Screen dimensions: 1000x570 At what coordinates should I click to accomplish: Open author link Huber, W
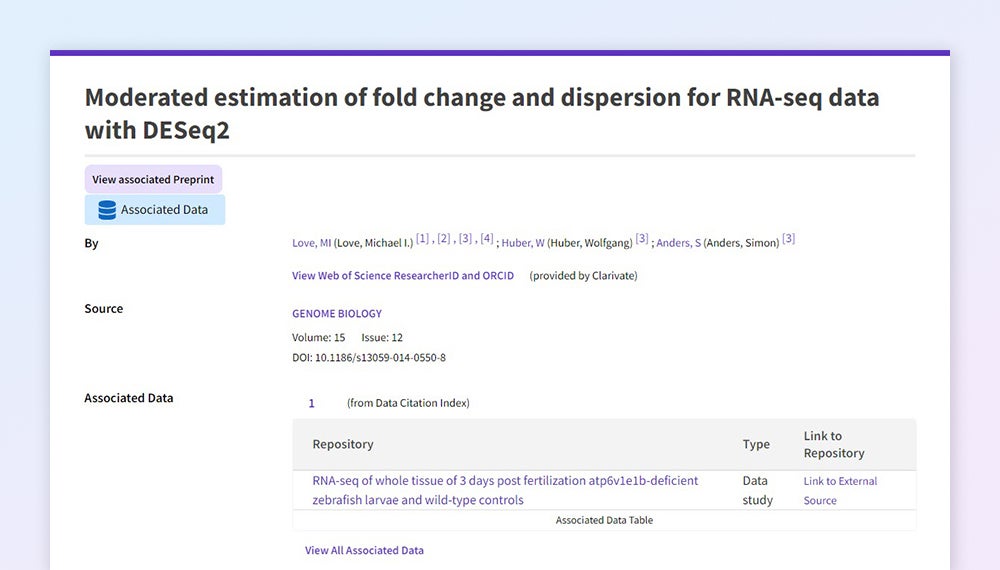tap(523, 243)
